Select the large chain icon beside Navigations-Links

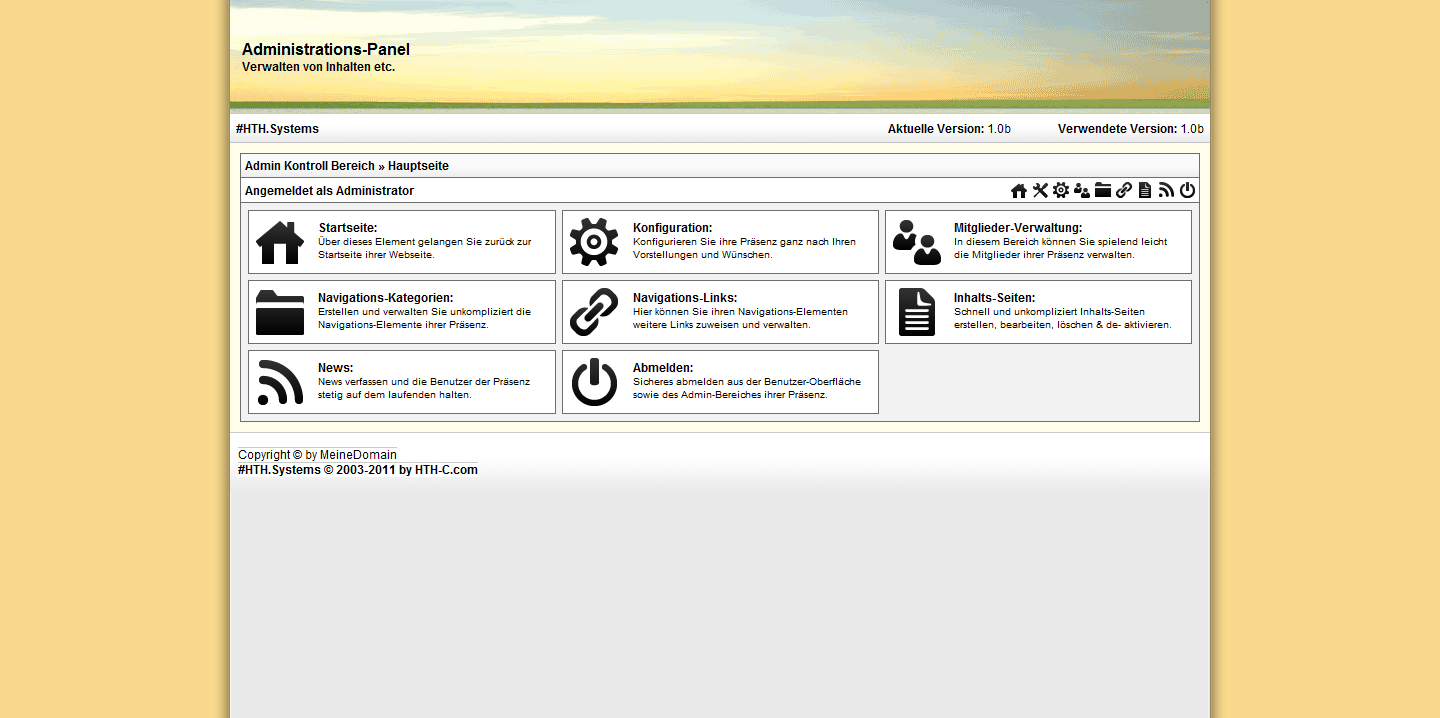coord(594,312)
